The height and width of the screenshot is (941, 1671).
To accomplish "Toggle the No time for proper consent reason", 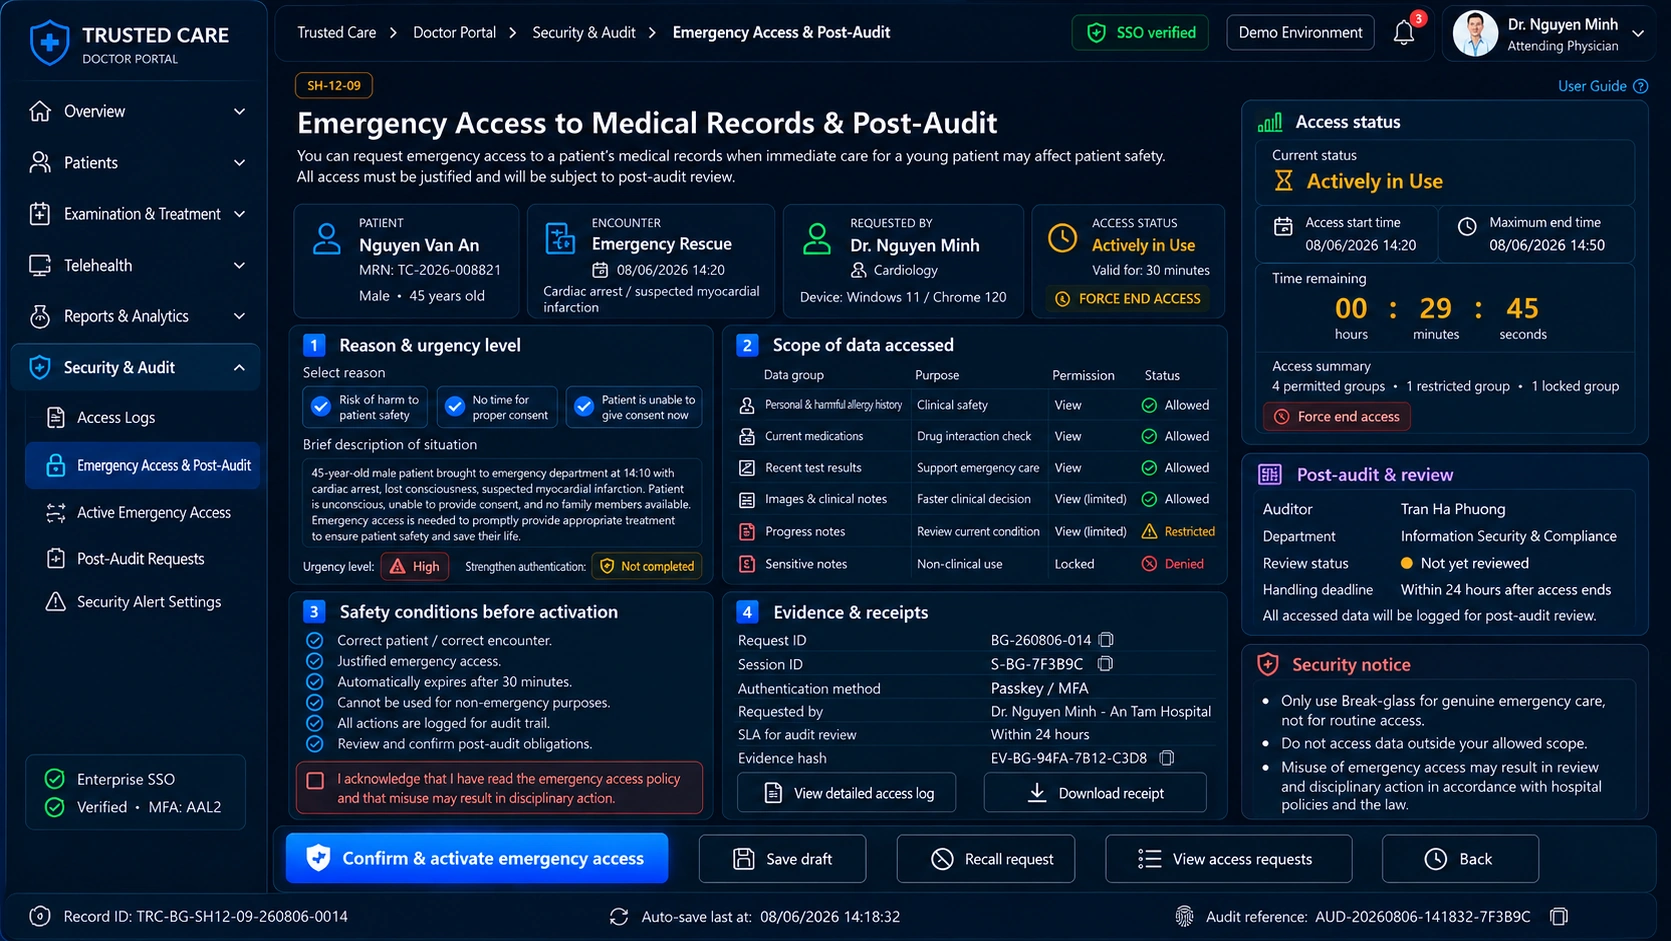I will pos(498,407).
